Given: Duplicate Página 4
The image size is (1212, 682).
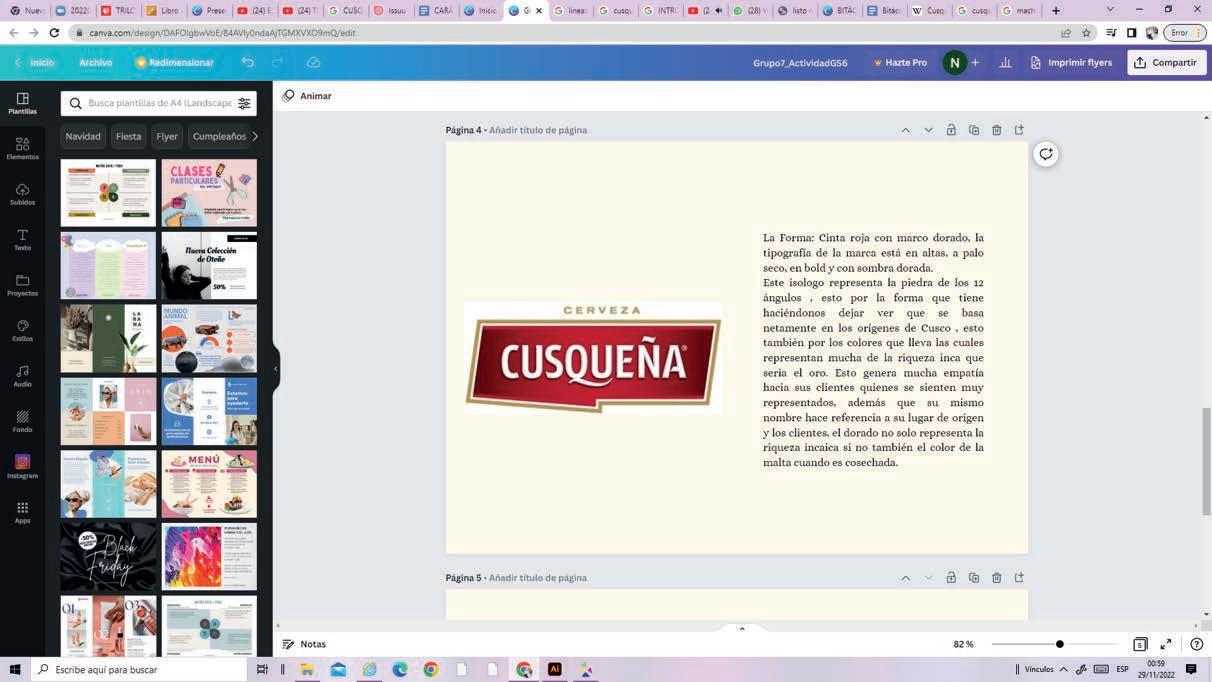Looking at the screenshot, I should 974,130.
